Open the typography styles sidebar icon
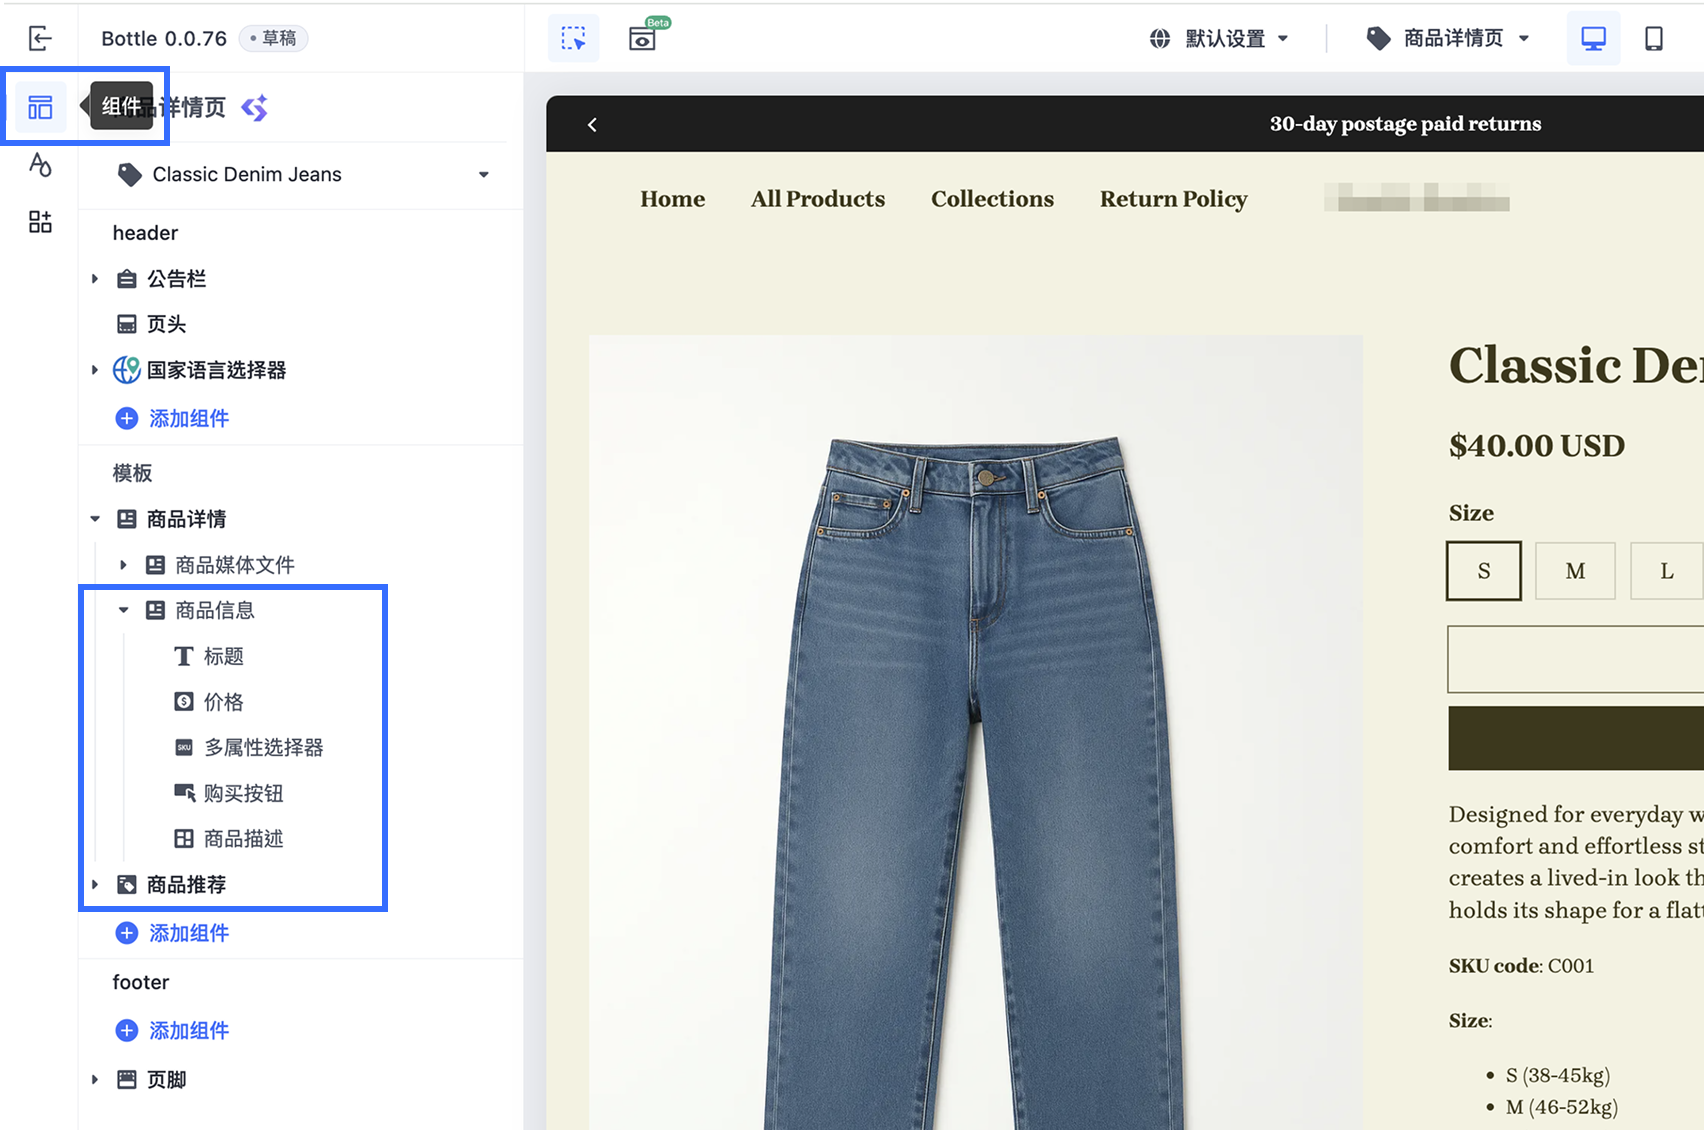1704x1130 pixels. coord(40,165)
